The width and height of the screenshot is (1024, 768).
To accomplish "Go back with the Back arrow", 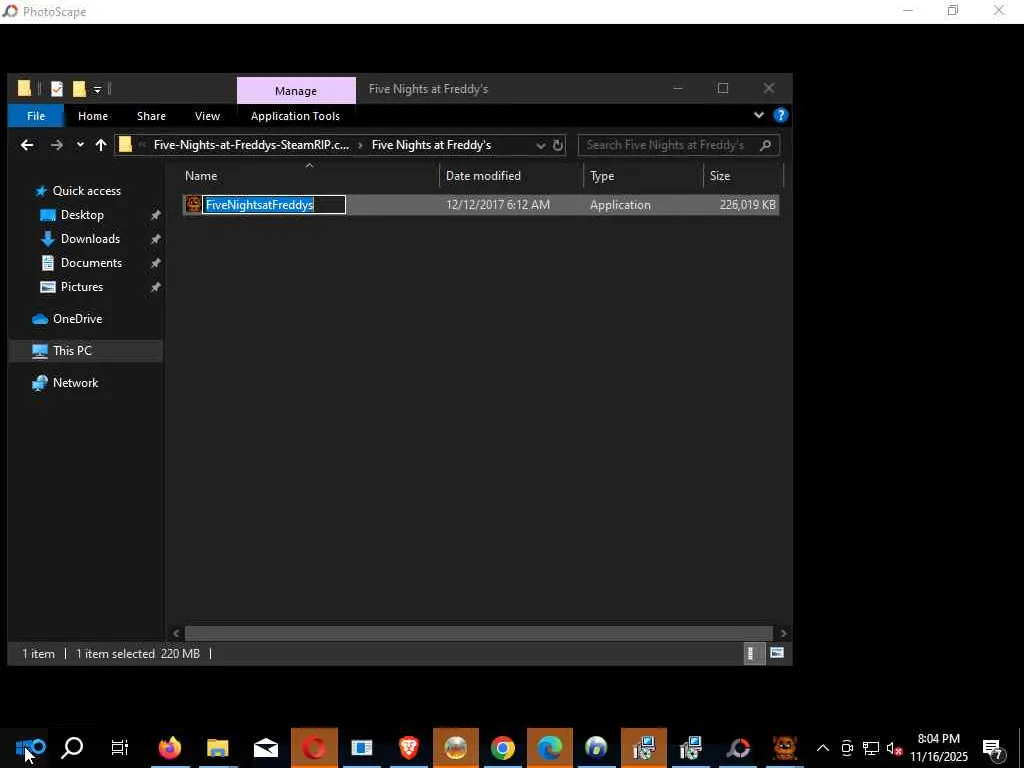I will click(27, 145).
